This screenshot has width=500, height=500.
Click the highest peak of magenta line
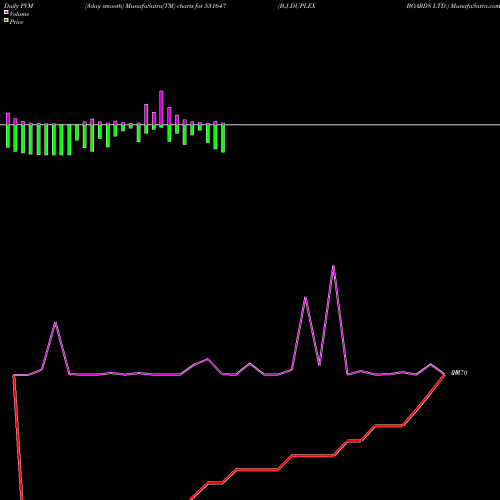click(333, 266)
